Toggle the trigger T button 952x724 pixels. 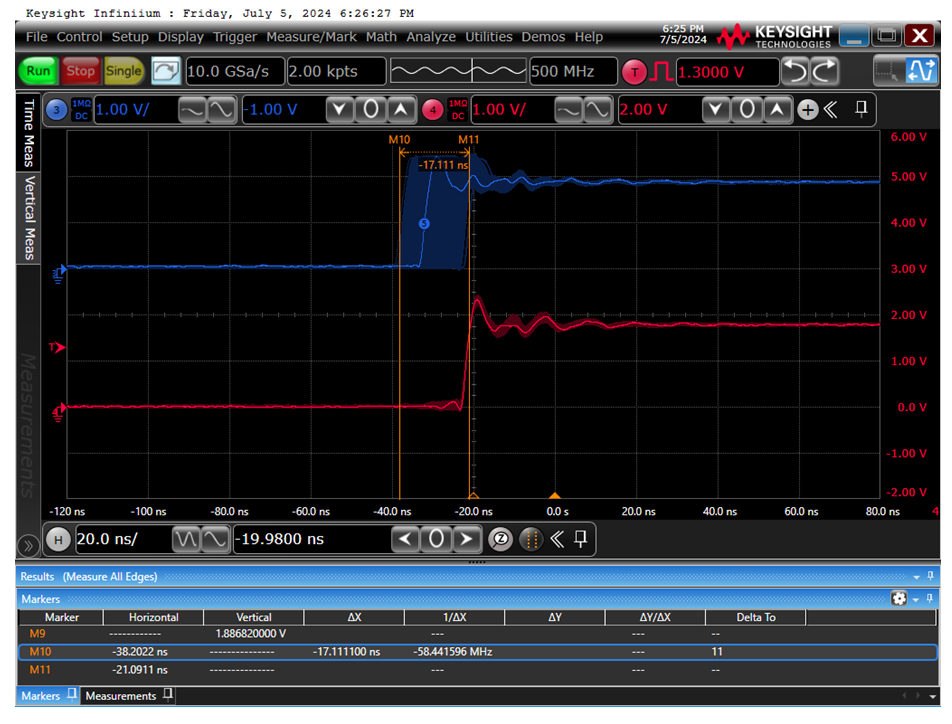tap(634, 72)
